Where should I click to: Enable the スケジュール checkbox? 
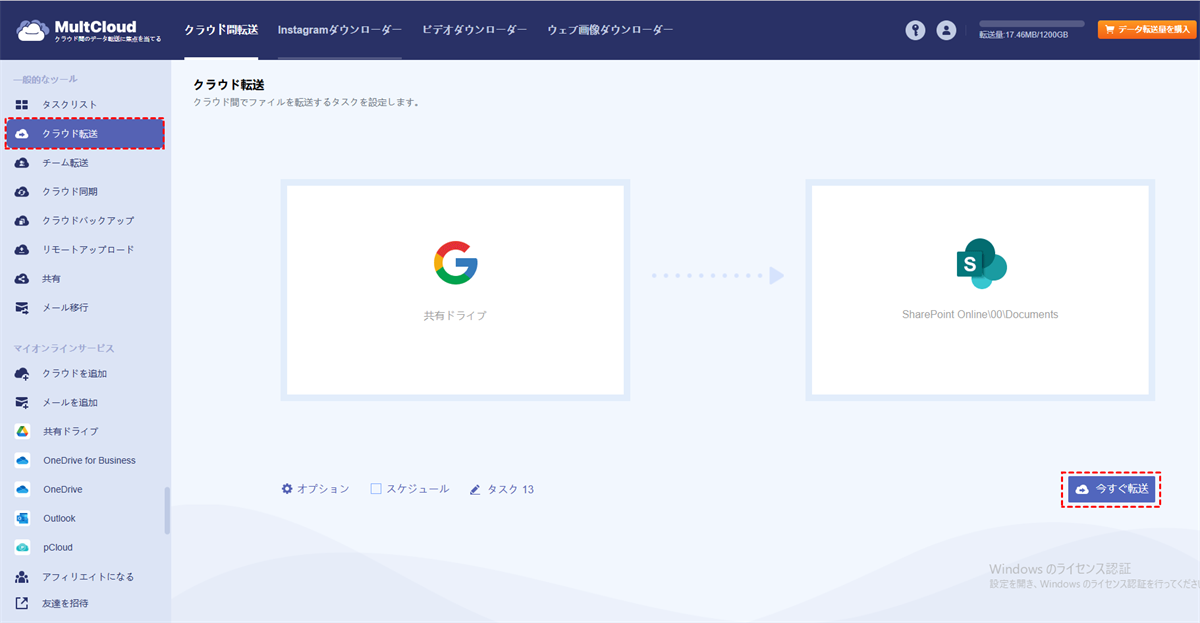pyautogui.click(x=376, y=489)
